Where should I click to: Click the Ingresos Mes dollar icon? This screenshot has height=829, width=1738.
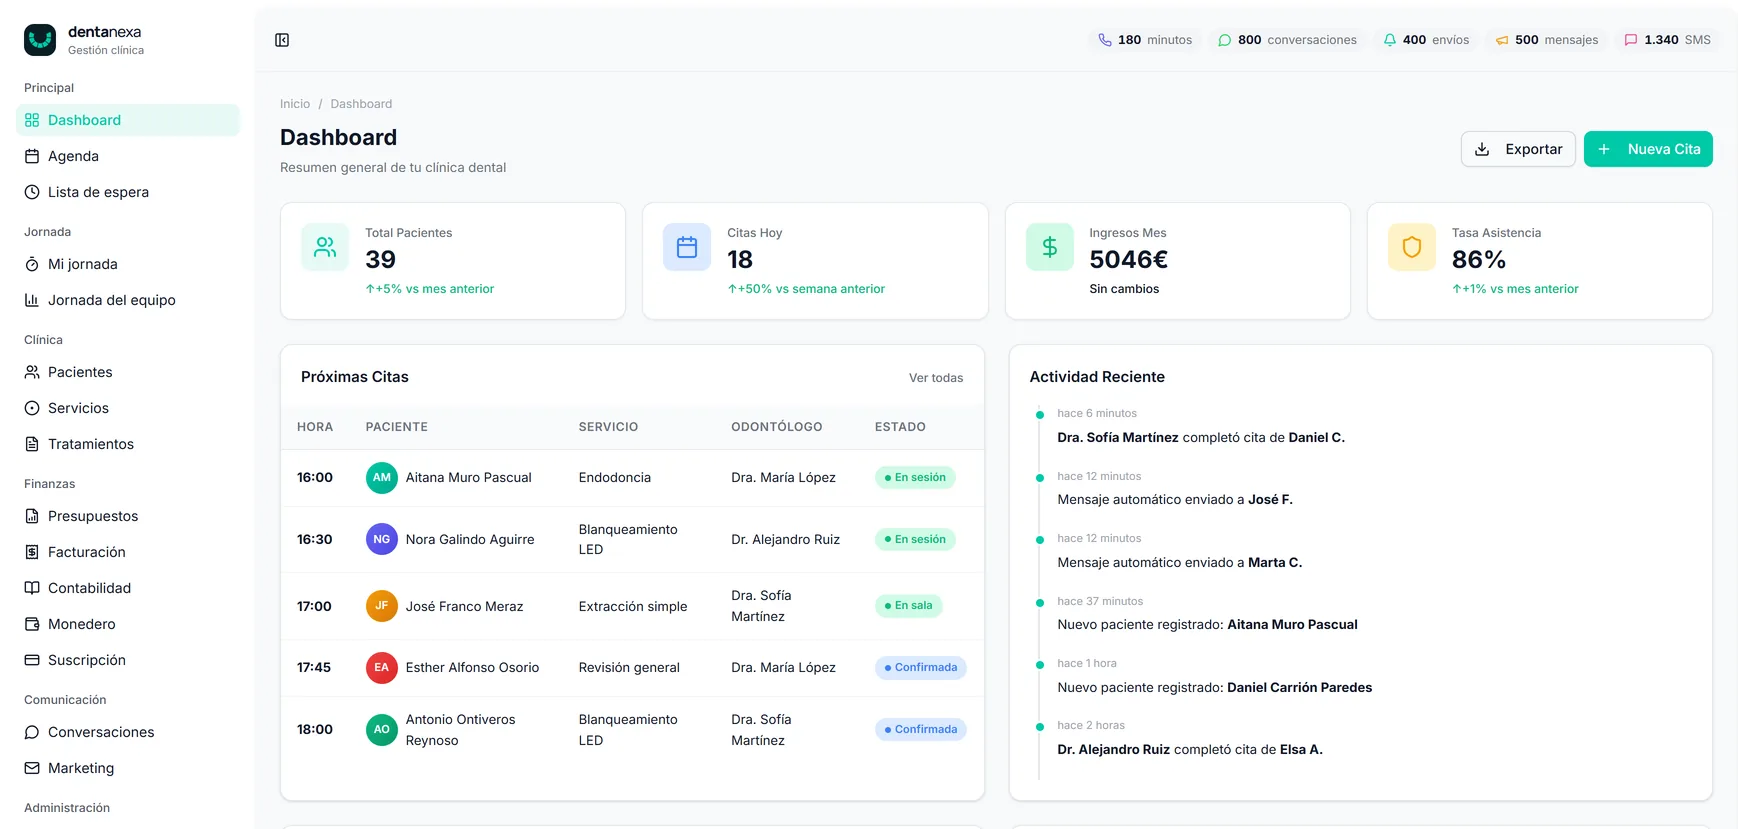tap(1050, 247)
